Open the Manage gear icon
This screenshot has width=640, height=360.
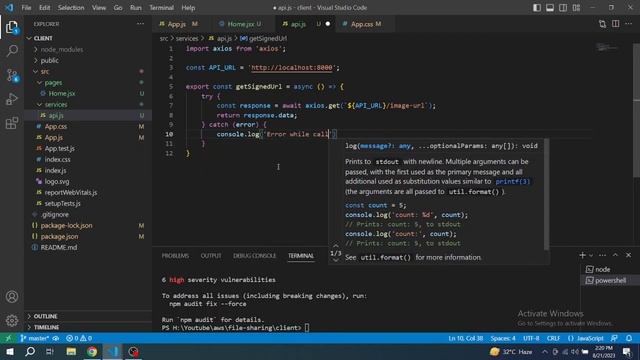12,321
